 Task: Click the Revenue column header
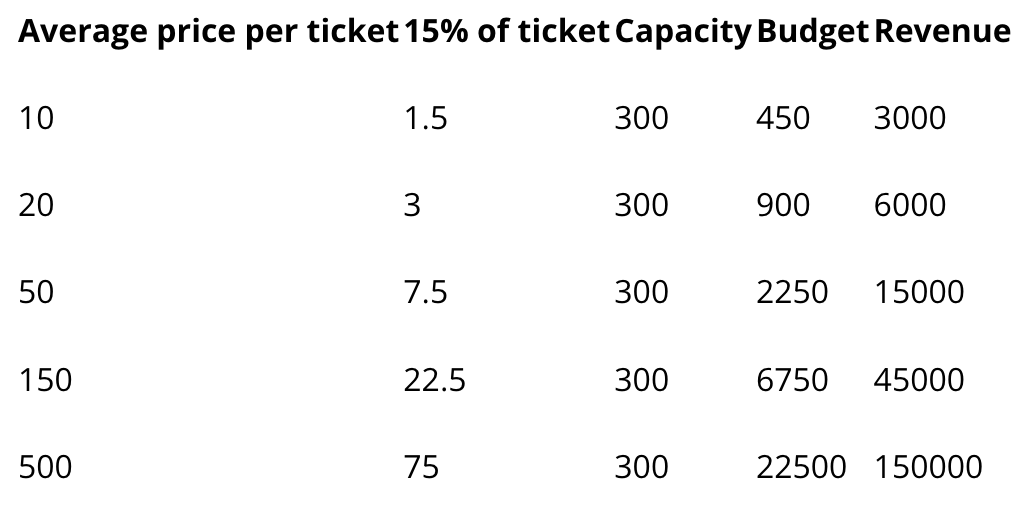[942, 31]
